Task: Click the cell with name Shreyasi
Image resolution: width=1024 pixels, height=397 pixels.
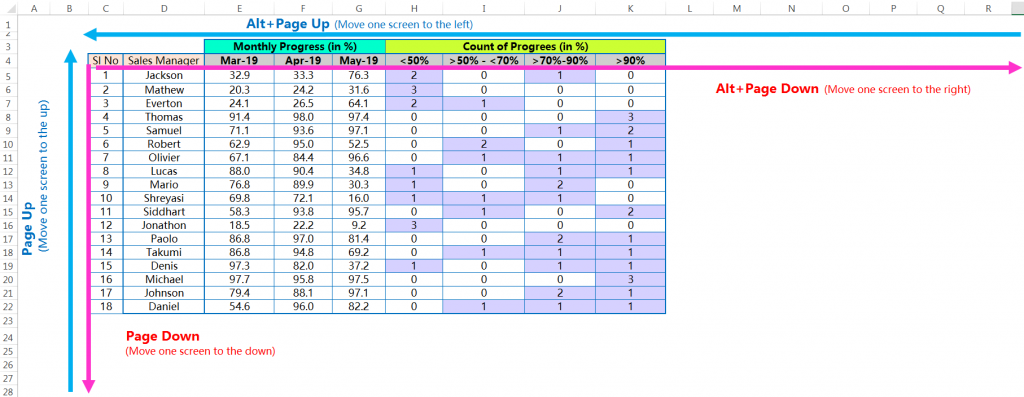Action: [163, 198]
